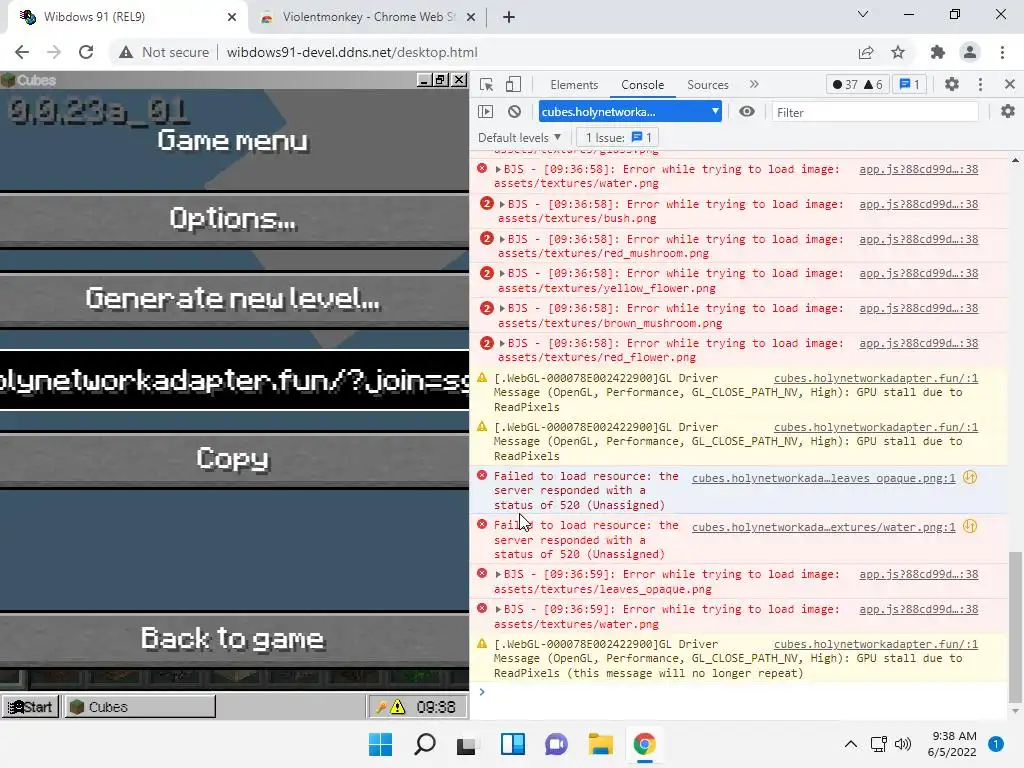This screenshot has height=768, width=1024.
Task: Close the DevTools panel
Action: 1010,84
